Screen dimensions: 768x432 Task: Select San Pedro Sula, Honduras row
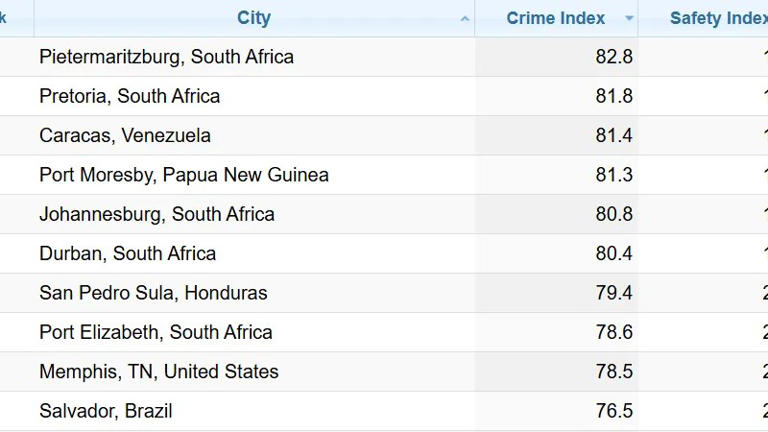(x=153, y=293)
